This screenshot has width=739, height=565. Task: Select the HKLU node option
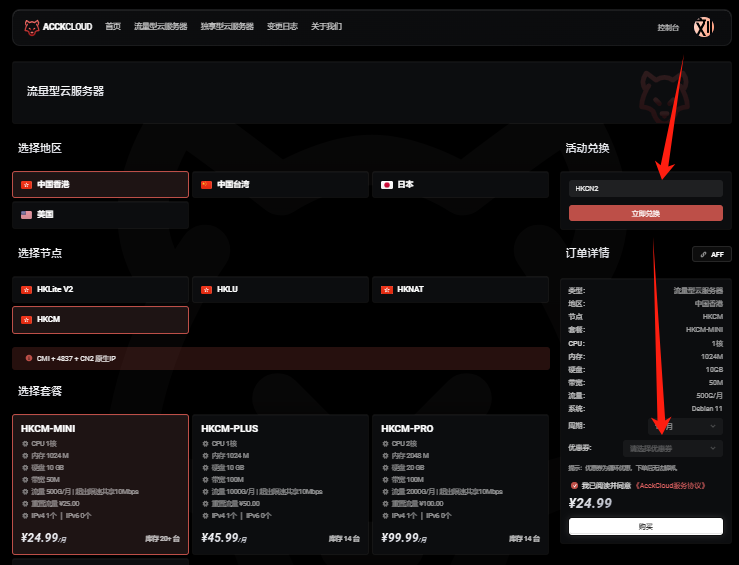pos(280,289)
